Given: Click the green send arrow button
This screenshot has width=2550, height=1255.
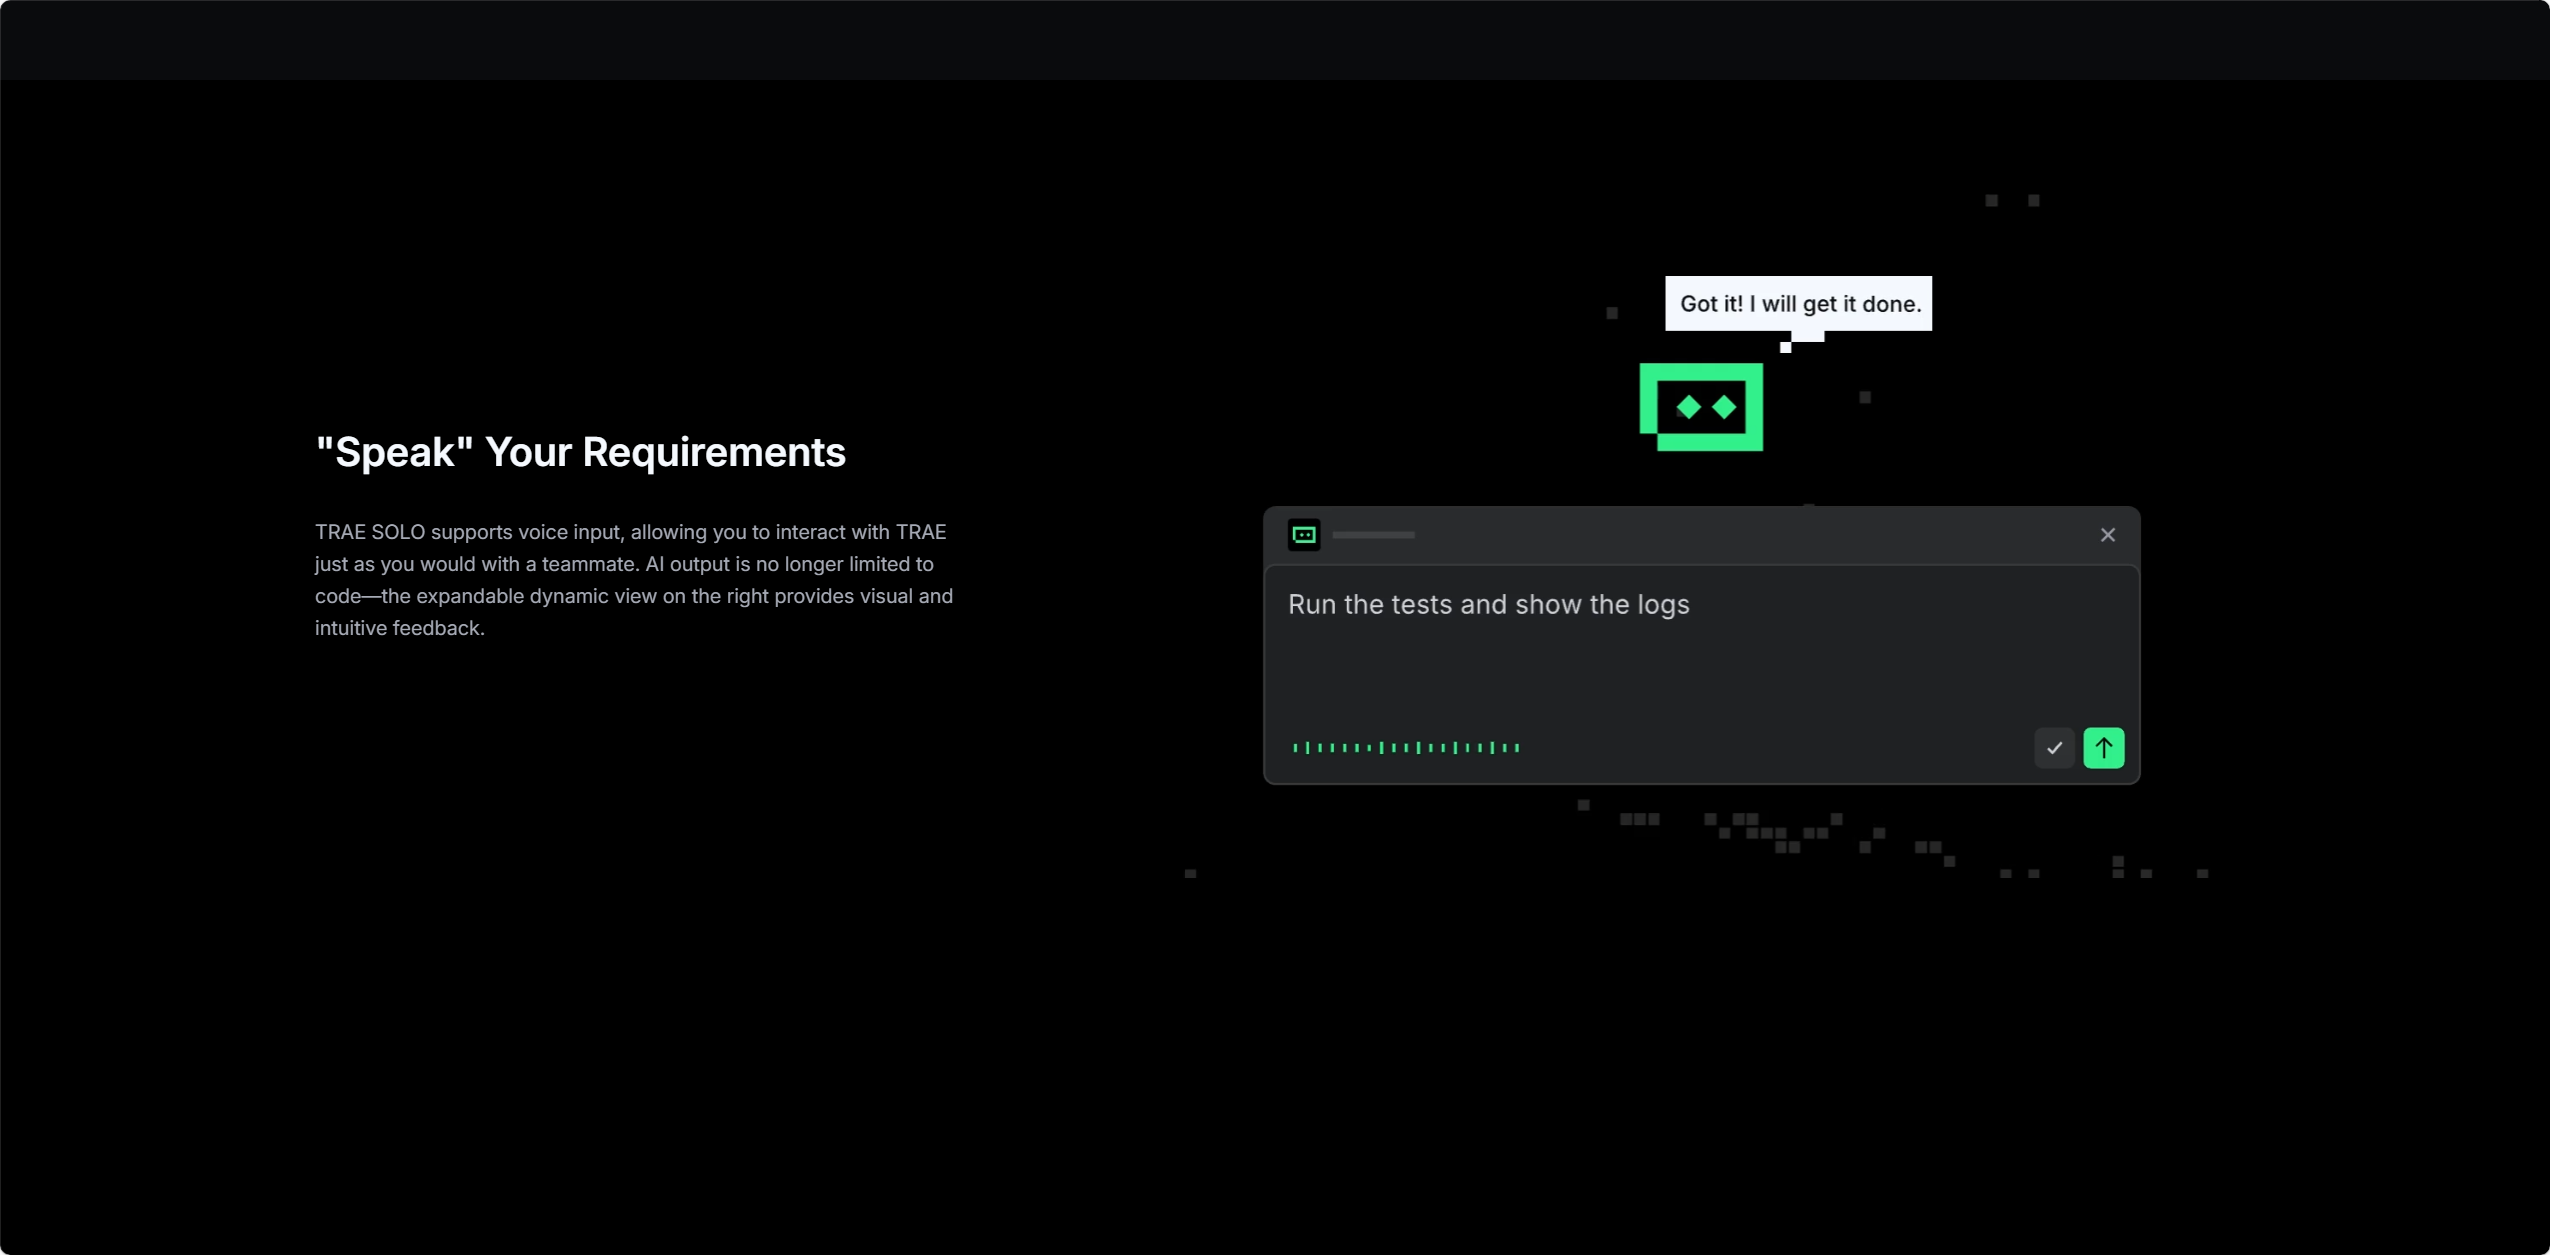Looking at the screenshot, I should tap(2103, 747).
